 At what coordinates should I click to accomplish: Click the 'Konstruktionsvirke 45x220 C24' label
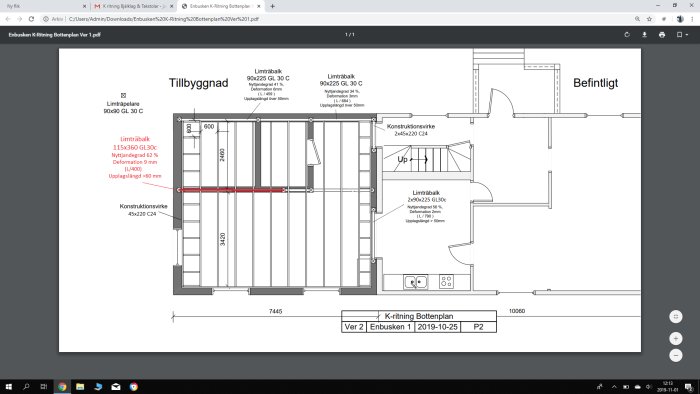[x=143, y=210]
